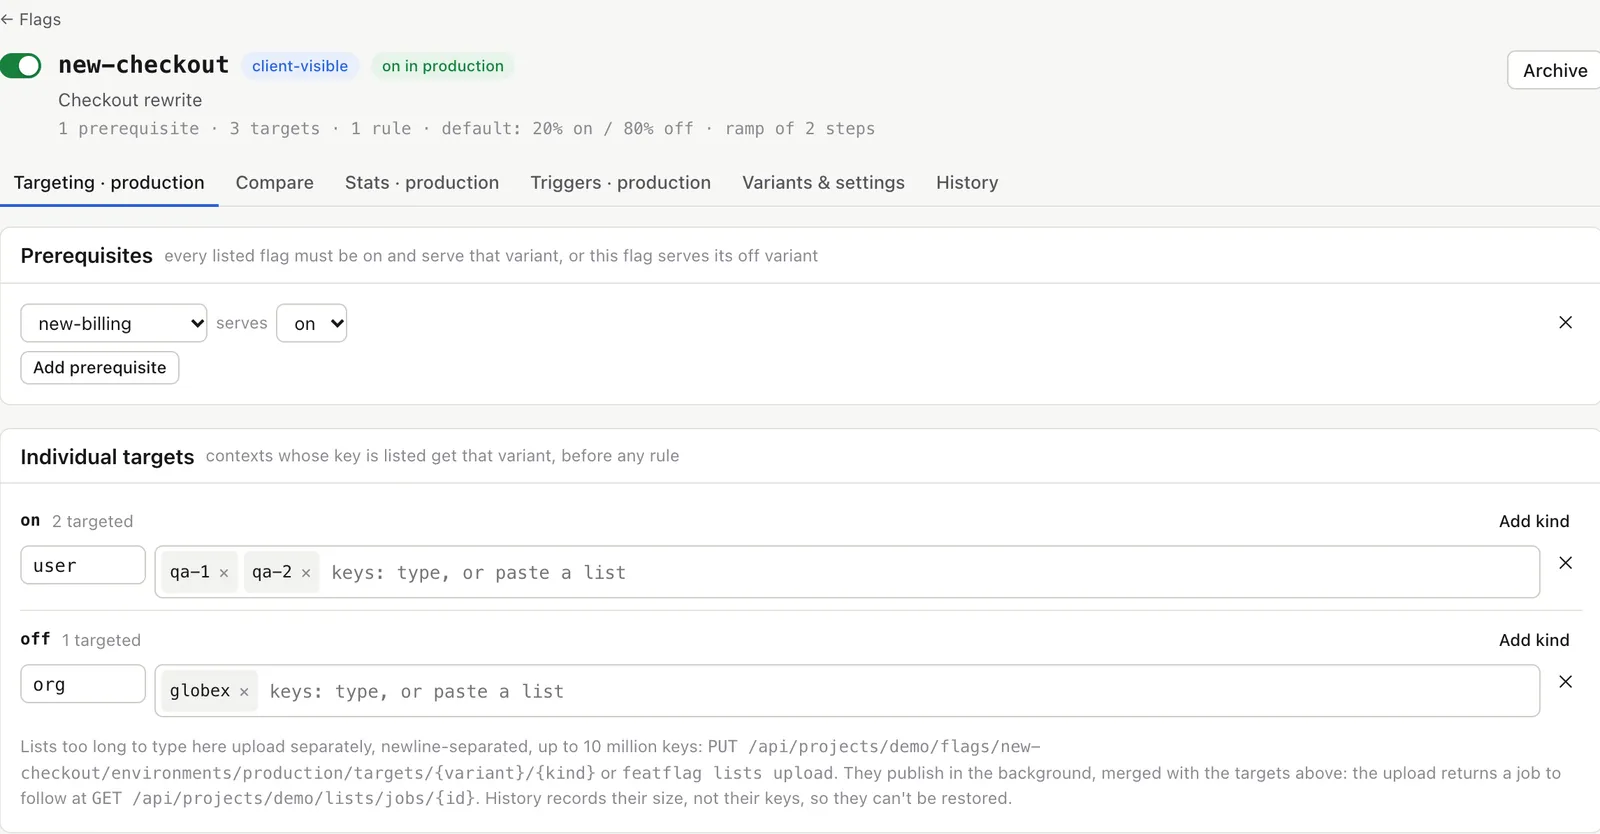Click the new-checkout flag title

click(x=144, y=65)
